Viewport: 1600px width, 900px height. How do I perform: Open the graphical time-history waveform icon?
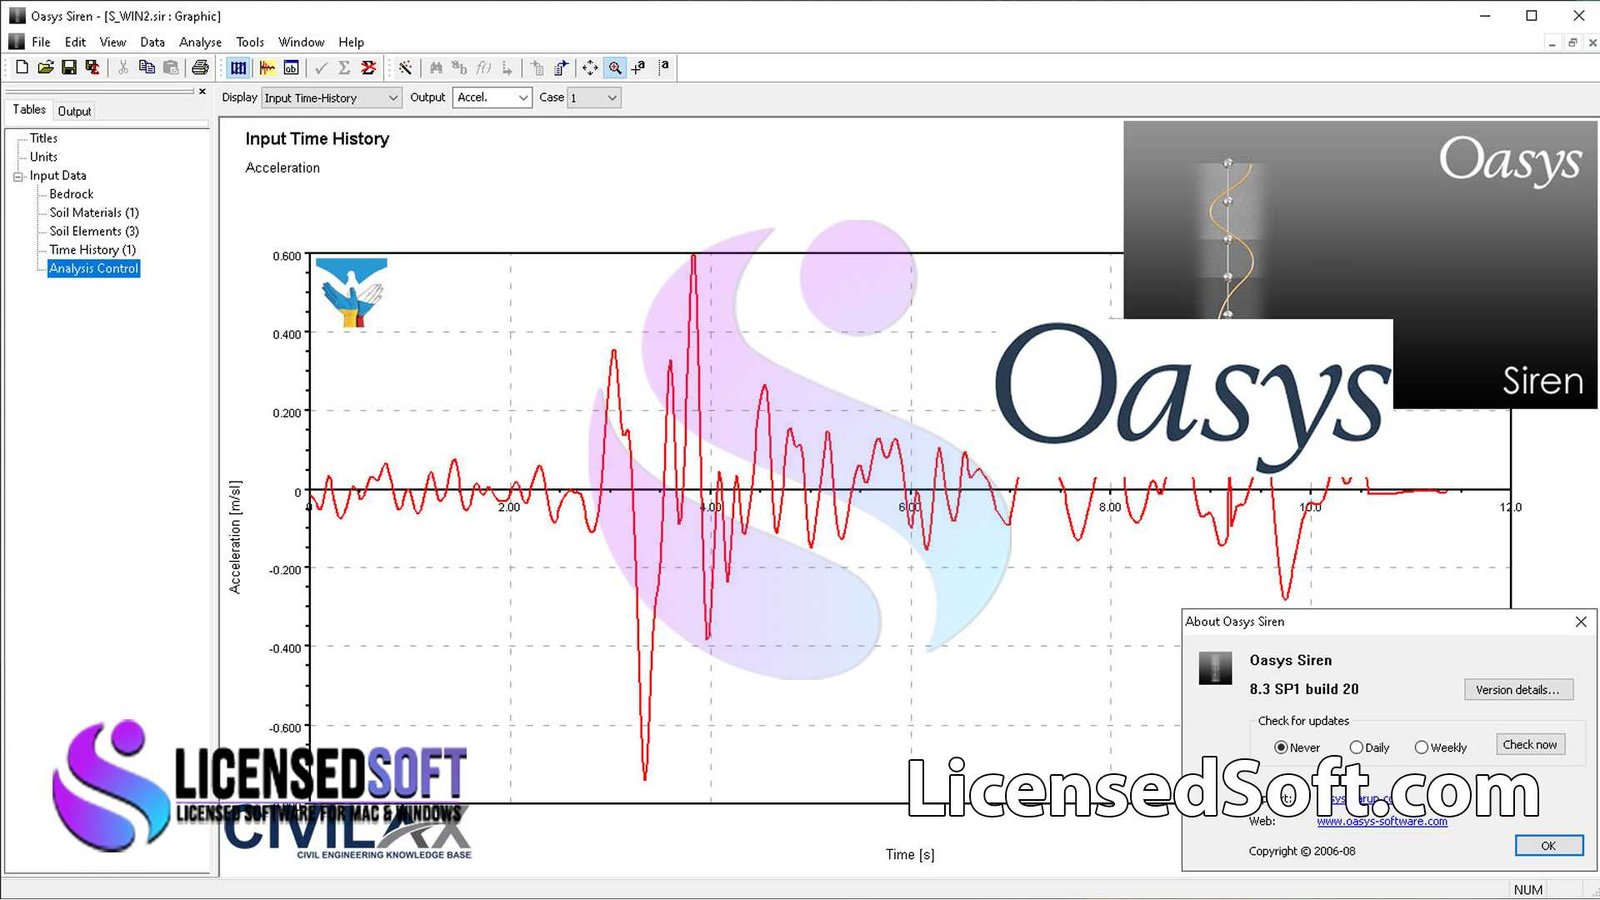267,67
